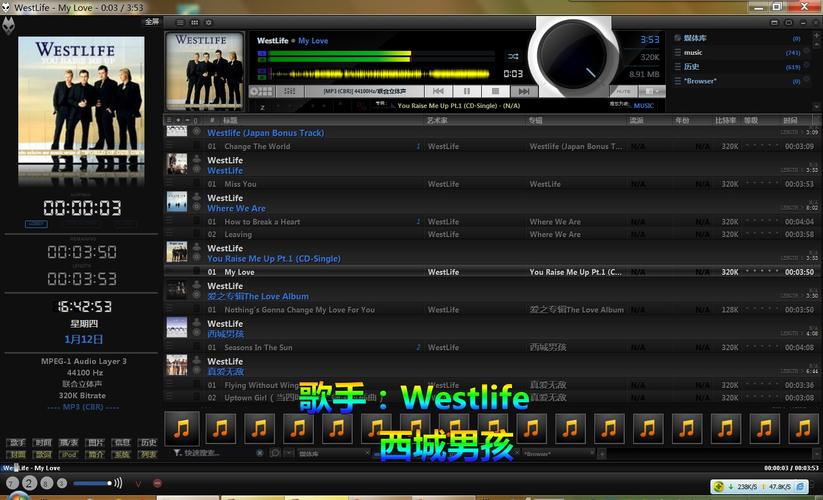823x500 pixels.
Task: Click the playlist add (+) icon
Action: [178, 120]
